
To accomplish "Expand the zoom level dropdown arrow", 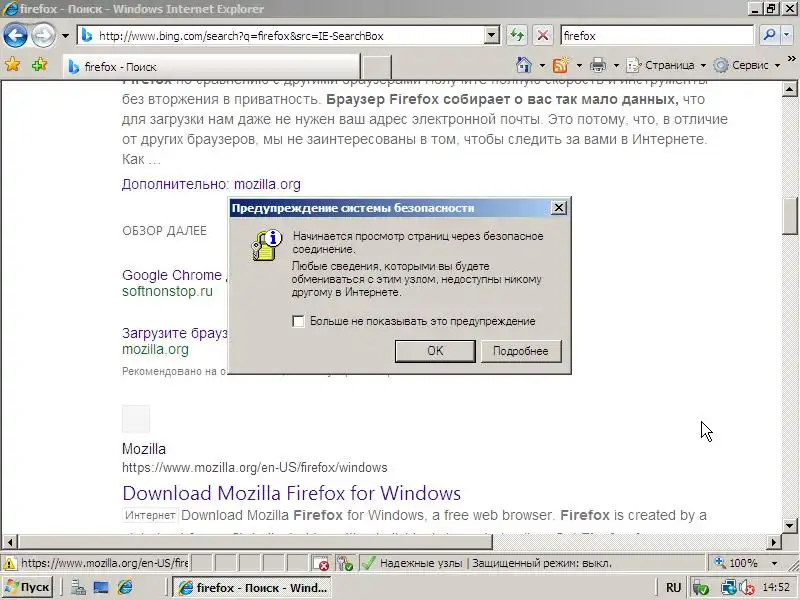I will coord(774,564).
